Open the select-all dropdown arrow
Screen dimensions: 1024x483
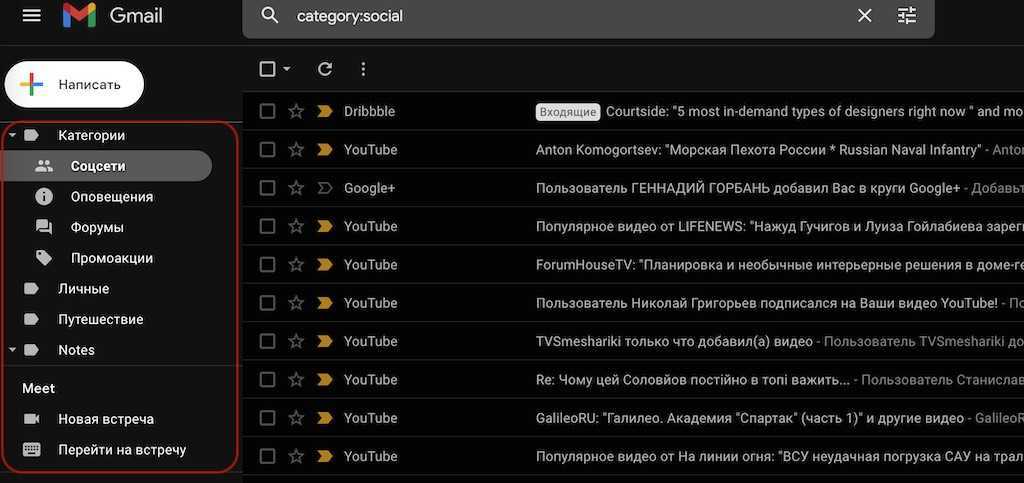pyautogui.click(x=287, y=69)
